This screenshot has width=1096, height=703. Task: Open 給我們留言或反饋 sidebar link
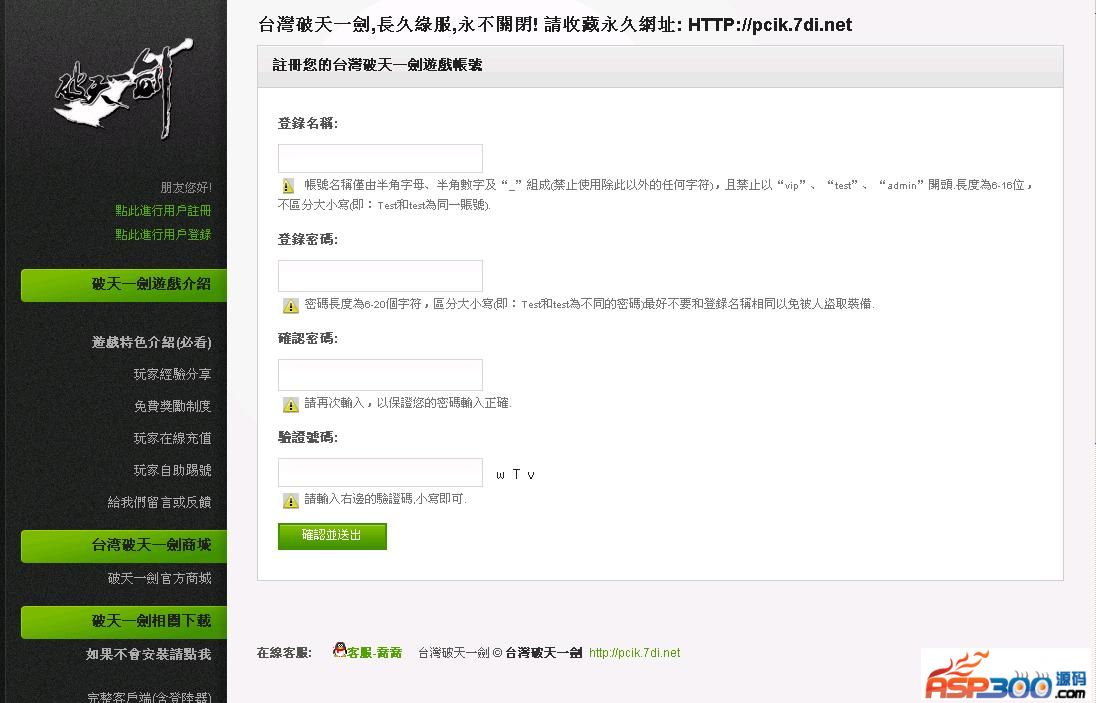(x=159, y=502)
